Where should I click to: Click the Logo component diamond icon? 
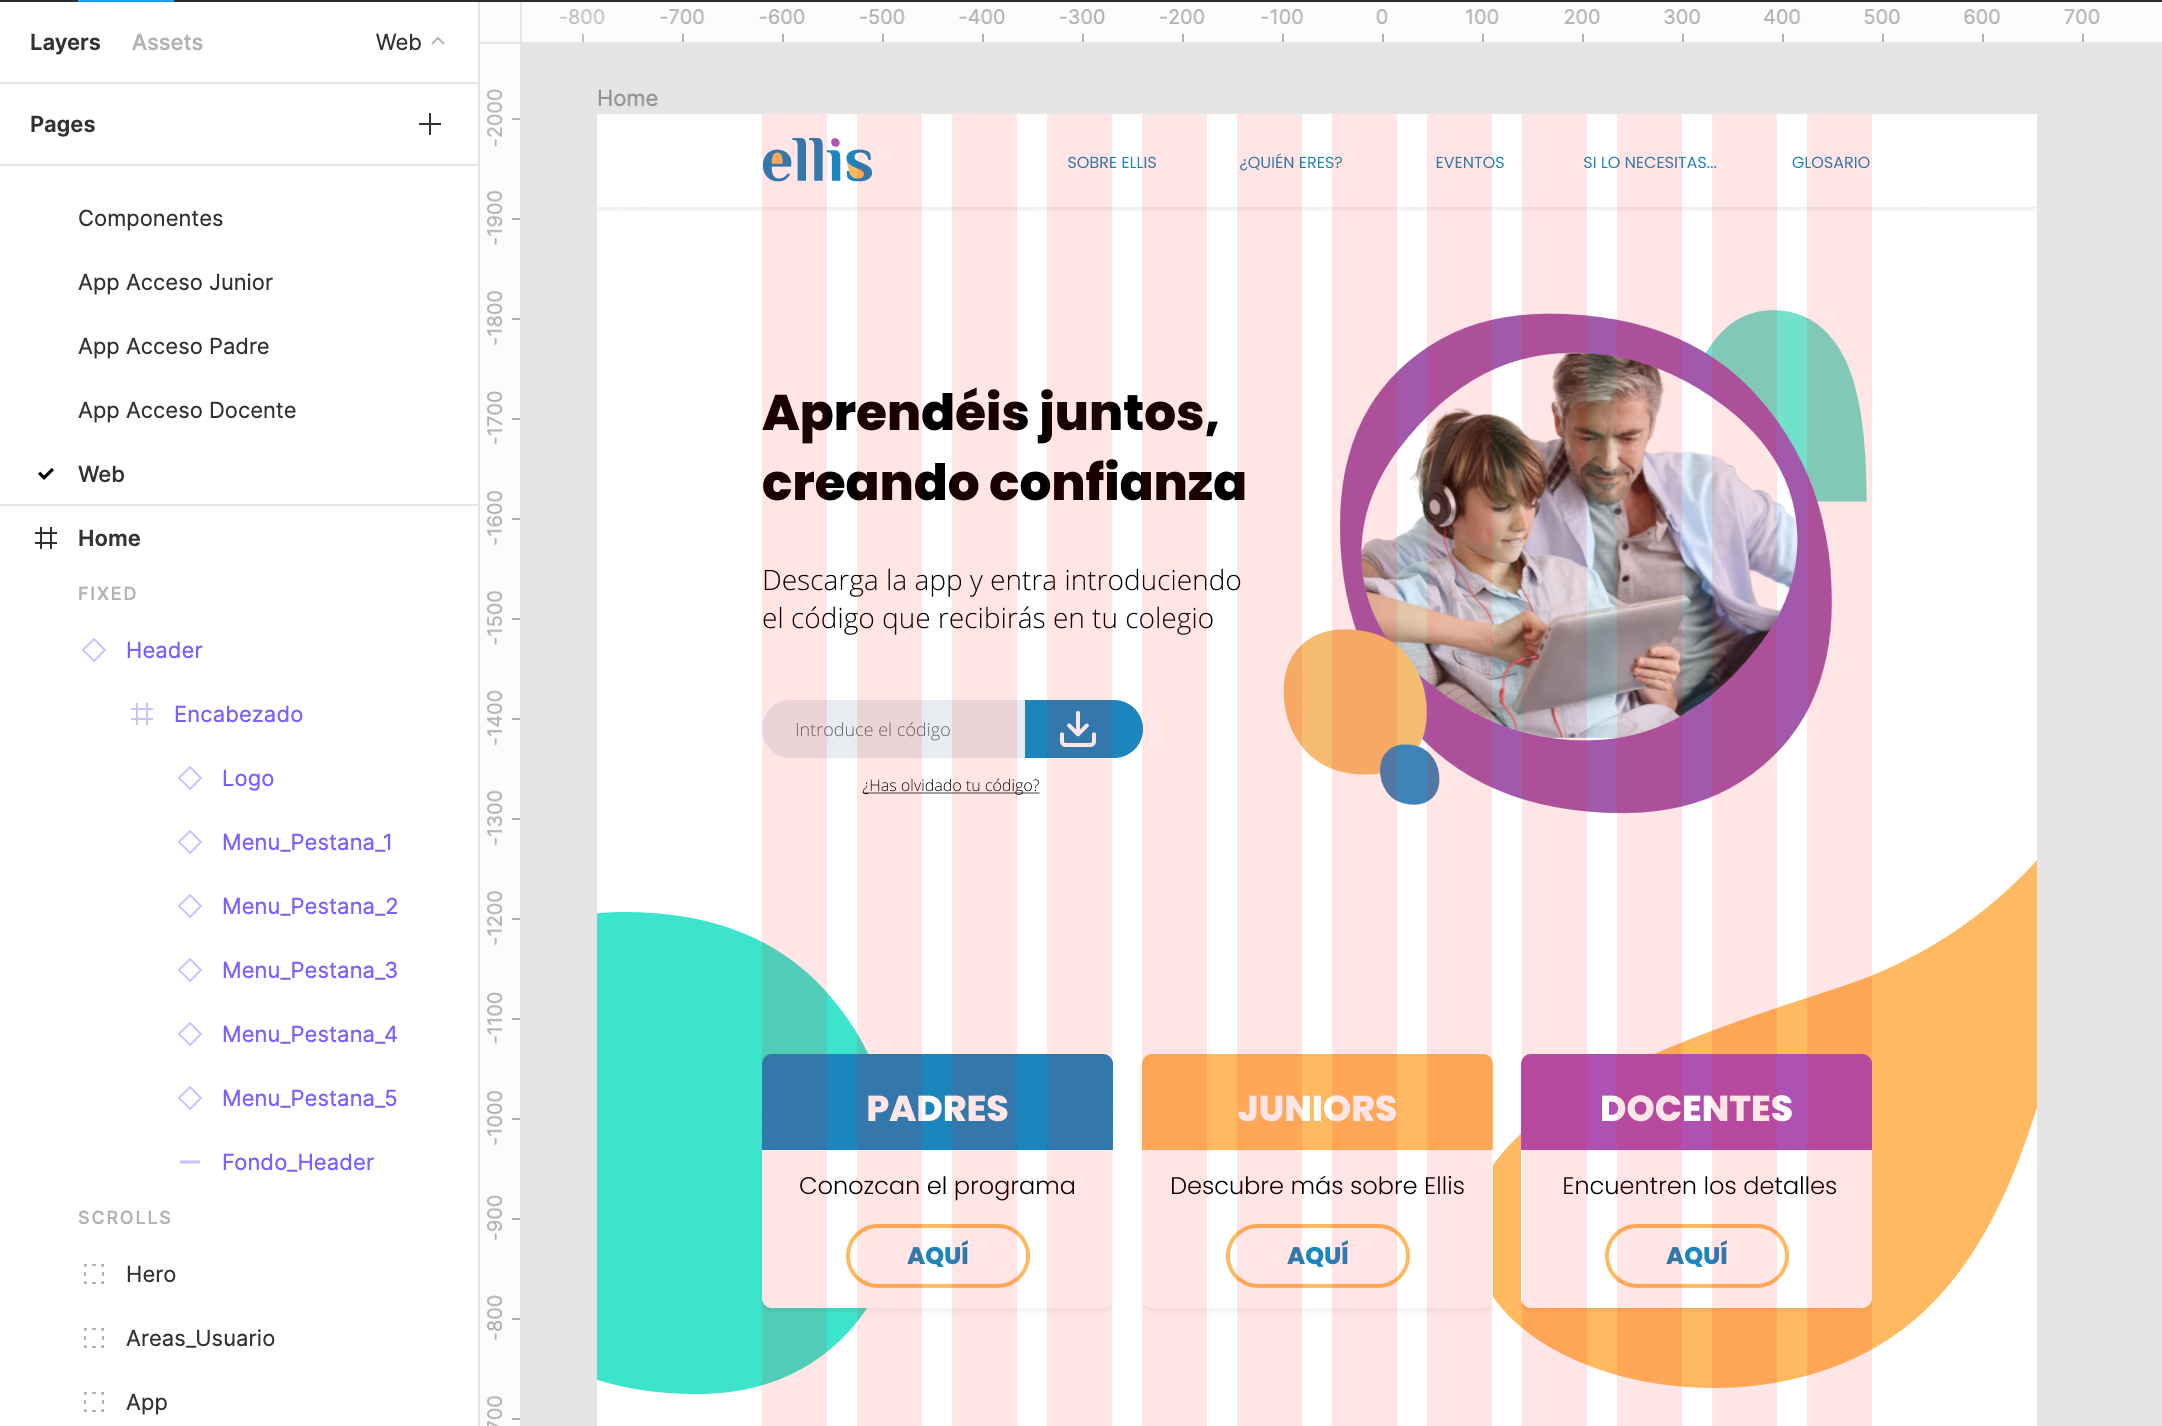(x=190, y=778)
